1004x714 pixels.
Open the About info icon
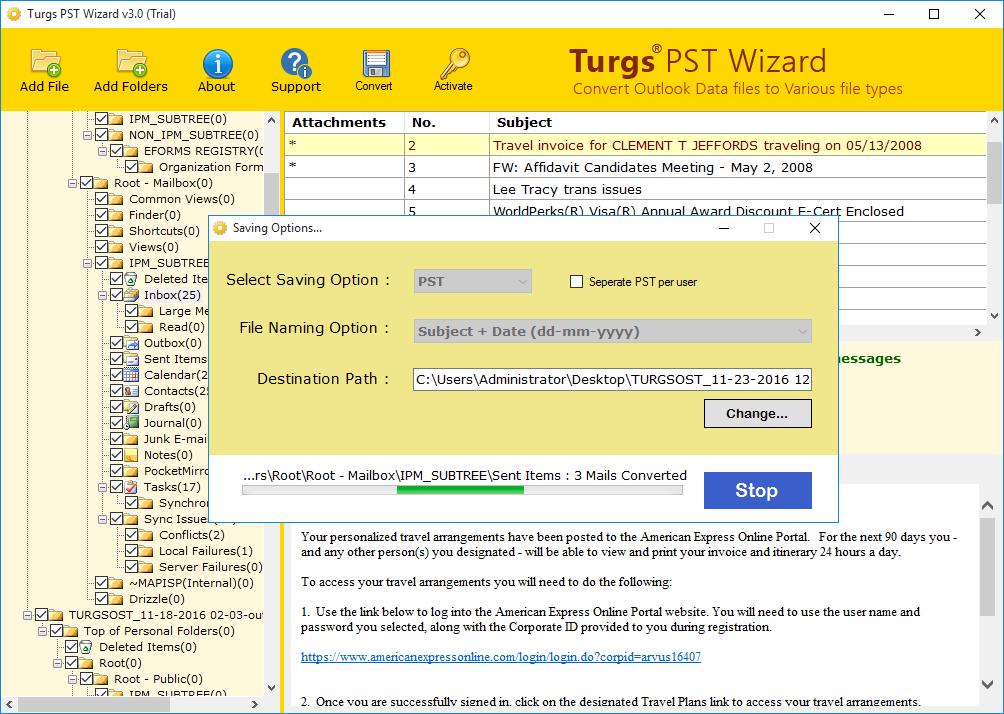tap(217, 63)
